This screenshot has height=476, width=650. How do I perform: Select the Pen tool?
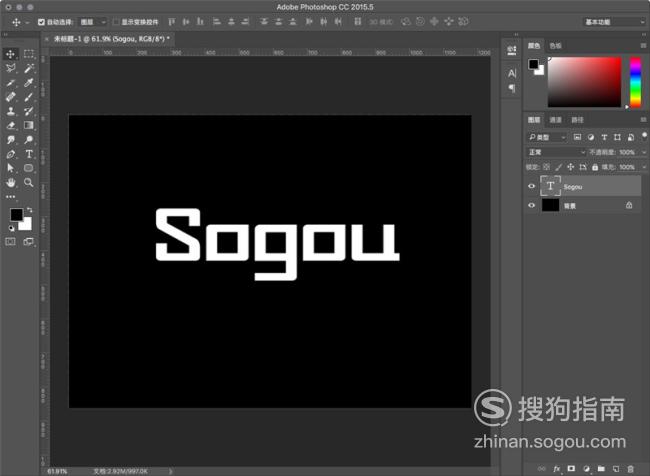(11, 154)
